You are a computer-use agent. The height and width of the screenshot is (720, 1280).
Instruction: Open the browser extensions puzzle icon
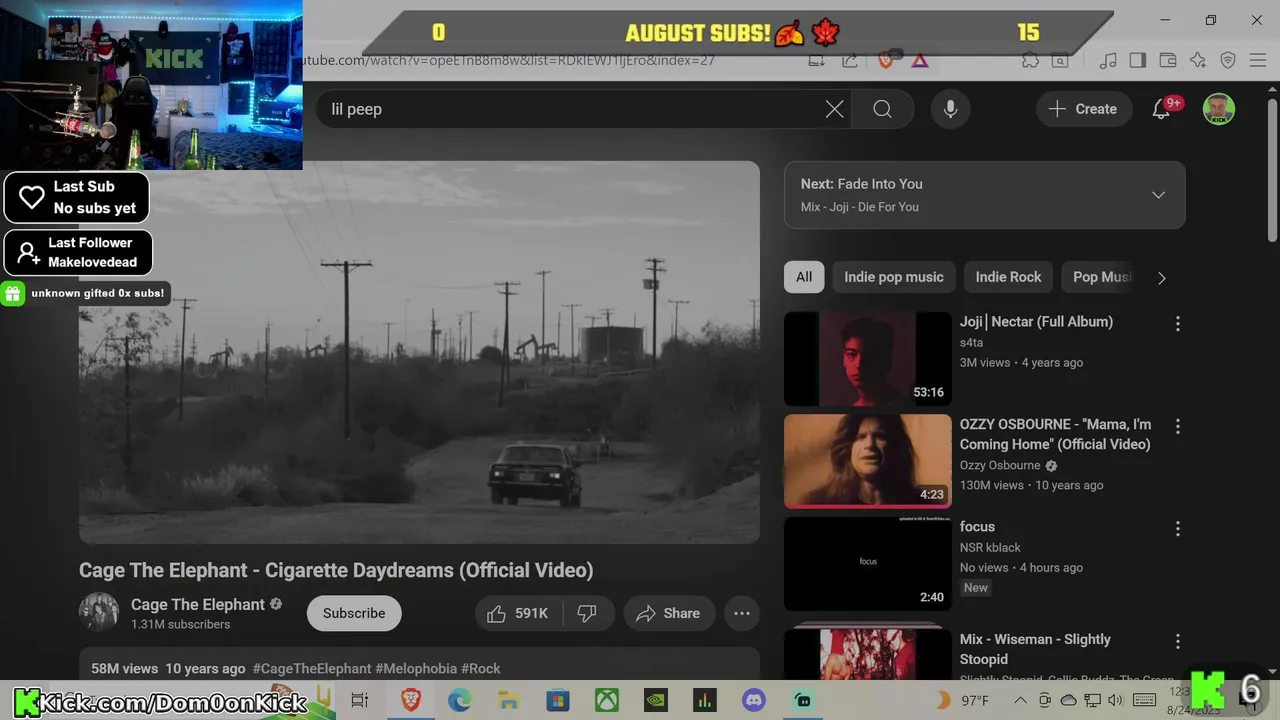coord(1030,61)
